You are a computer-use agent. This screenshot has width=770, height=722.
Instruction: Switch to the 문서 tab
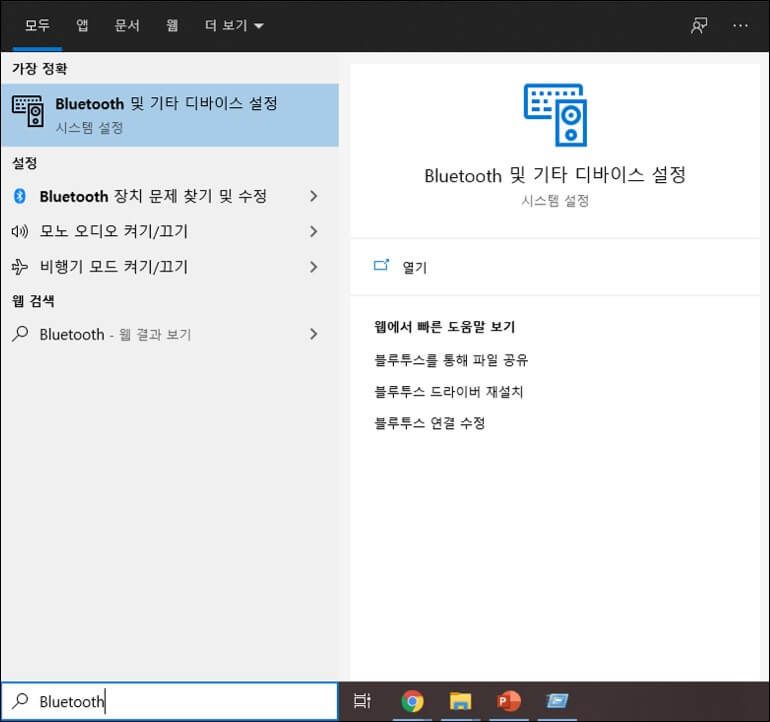click(127, 26)
